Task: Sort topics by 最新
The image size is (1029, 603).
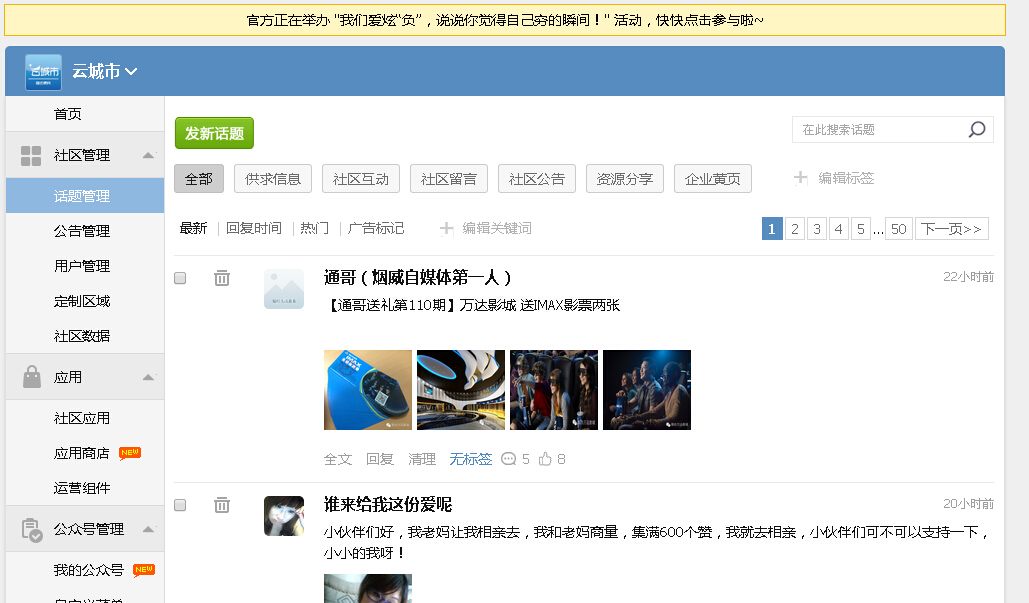Action: [x=193, y=228]
